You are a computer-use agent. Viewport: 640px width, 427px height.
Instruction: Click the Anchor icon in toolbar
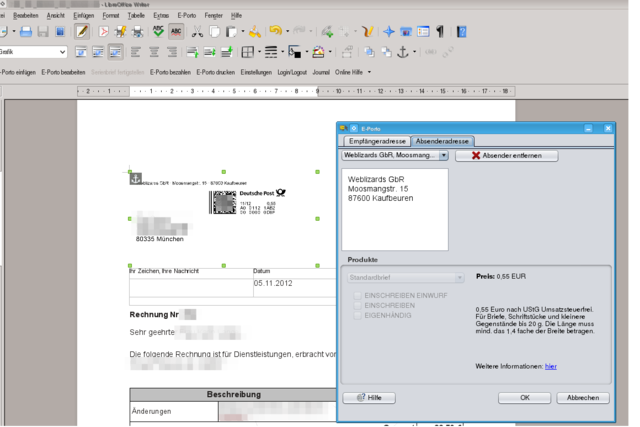tap(403, 52)
